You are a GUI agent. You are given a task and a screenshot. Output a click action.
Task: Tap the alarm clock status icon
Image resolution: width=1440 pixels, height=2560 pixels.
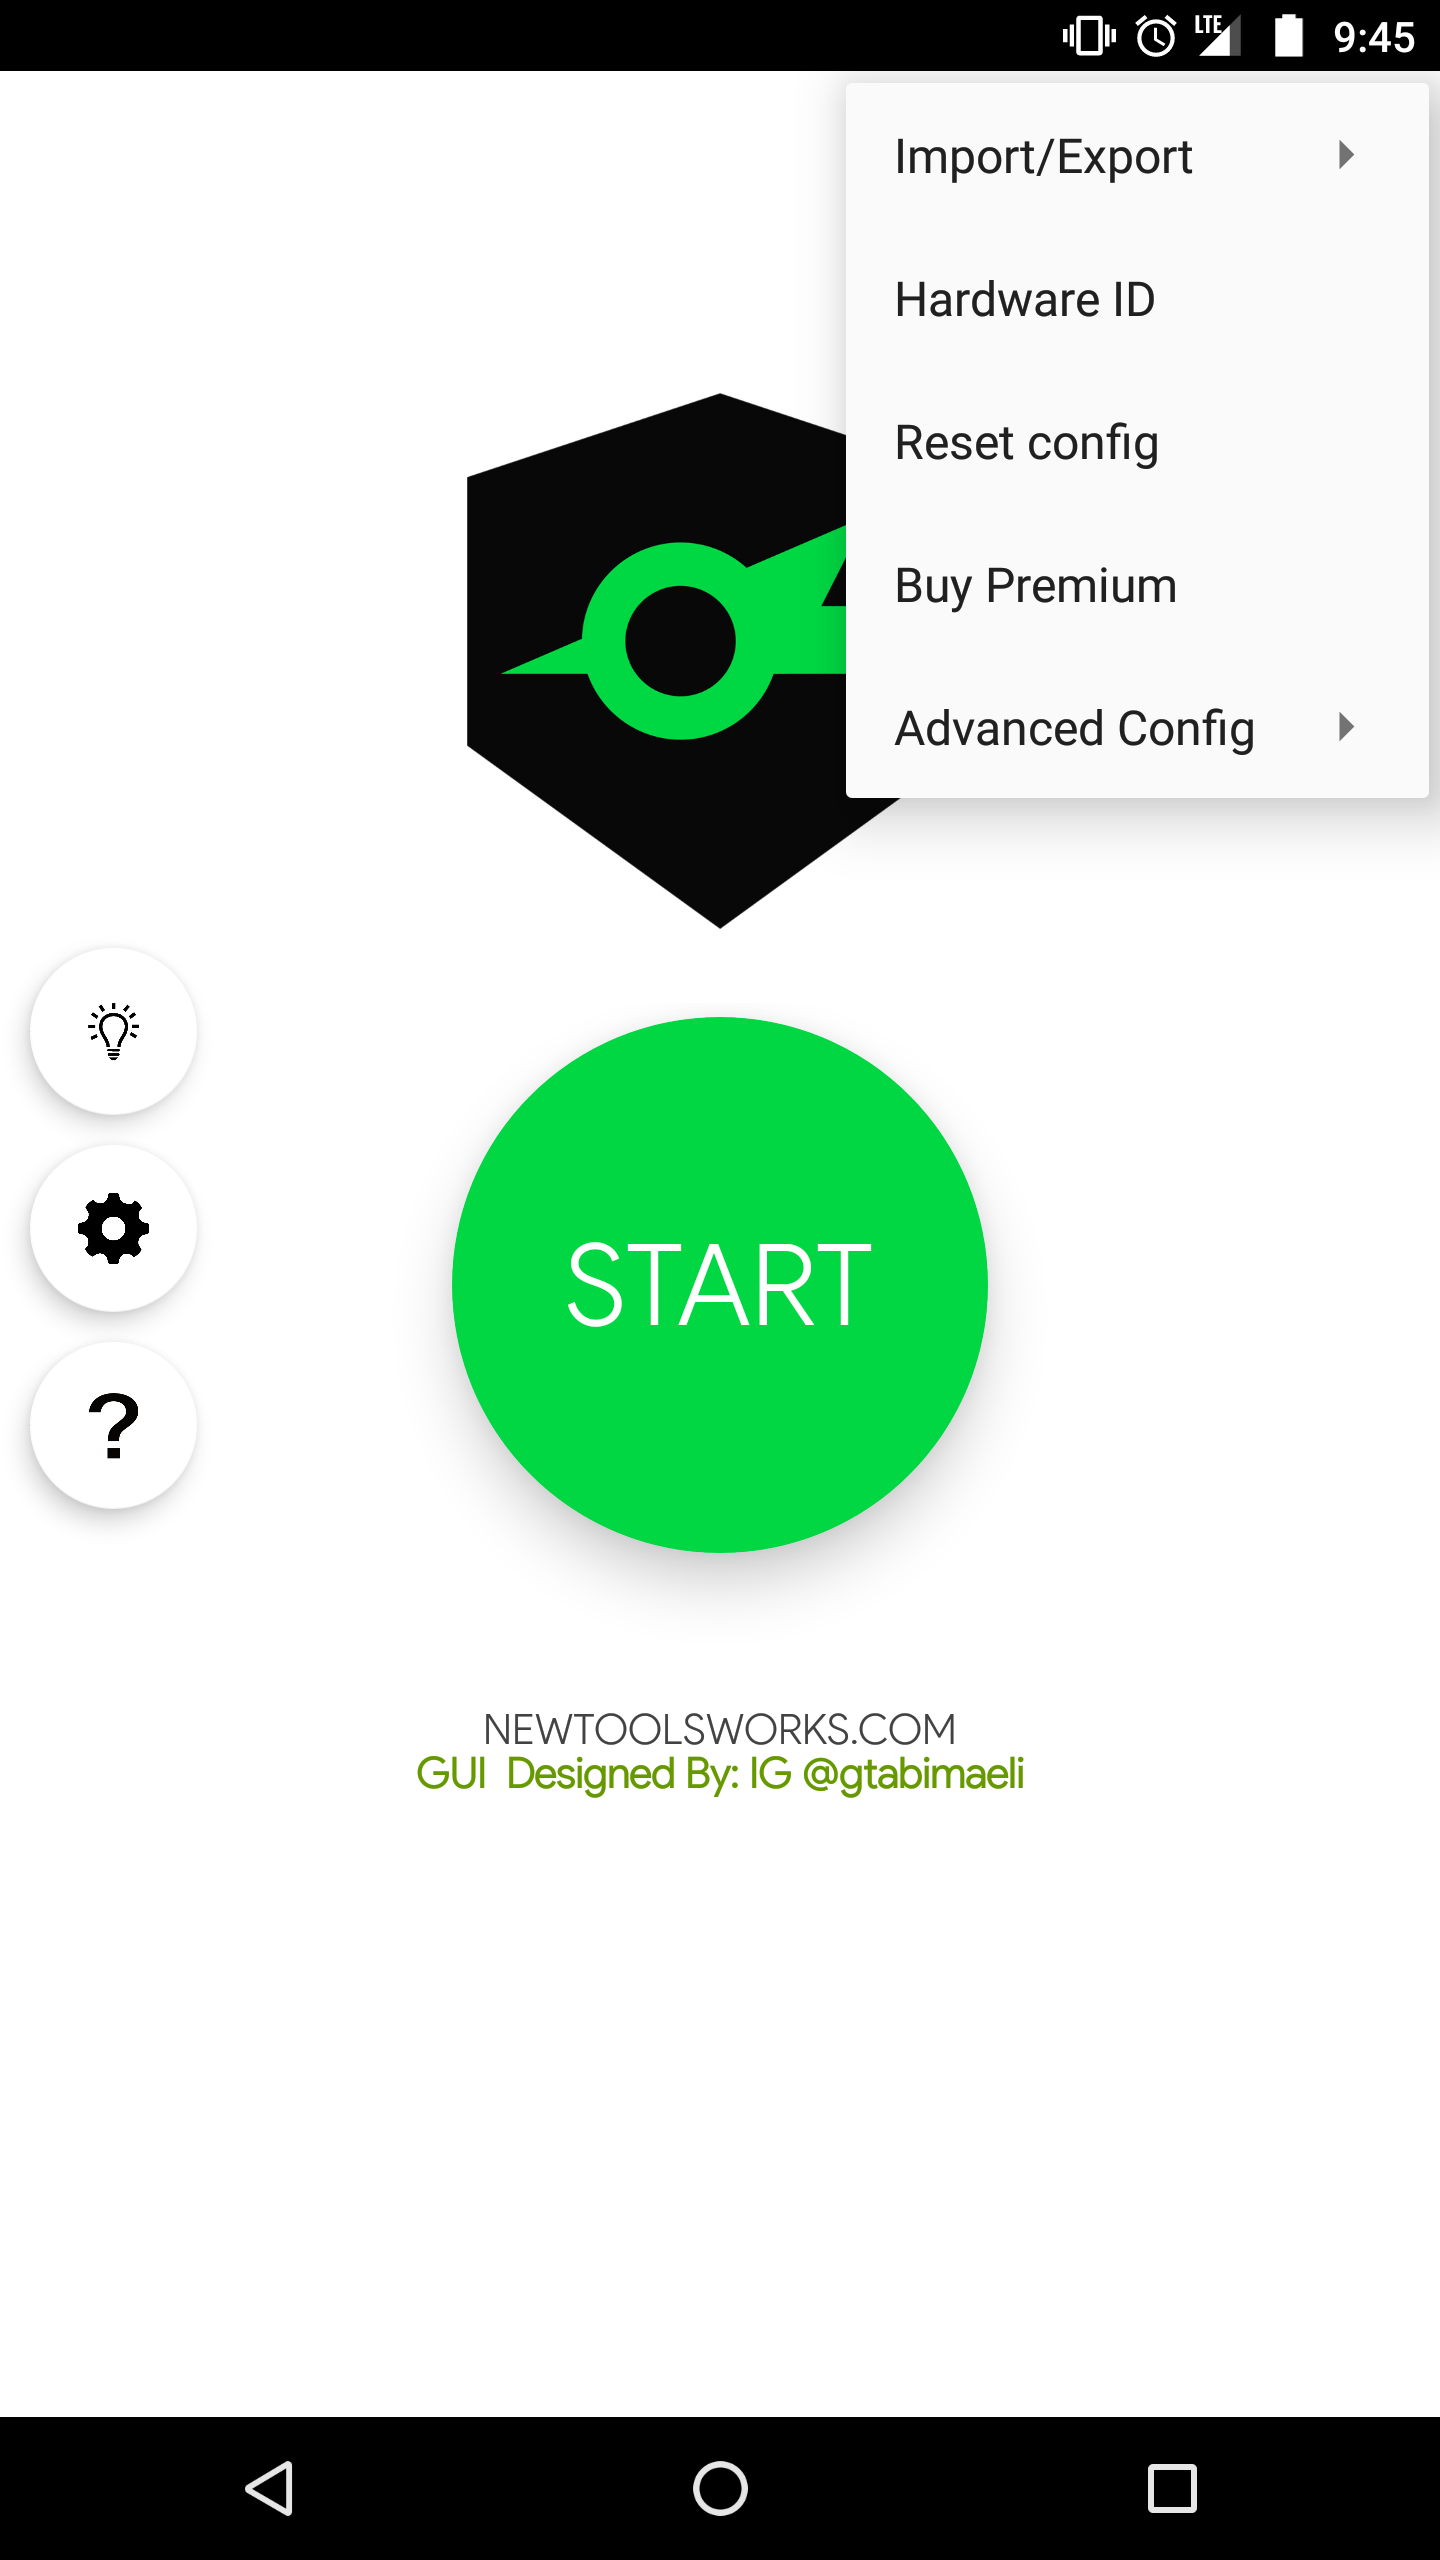[1156, 37]
